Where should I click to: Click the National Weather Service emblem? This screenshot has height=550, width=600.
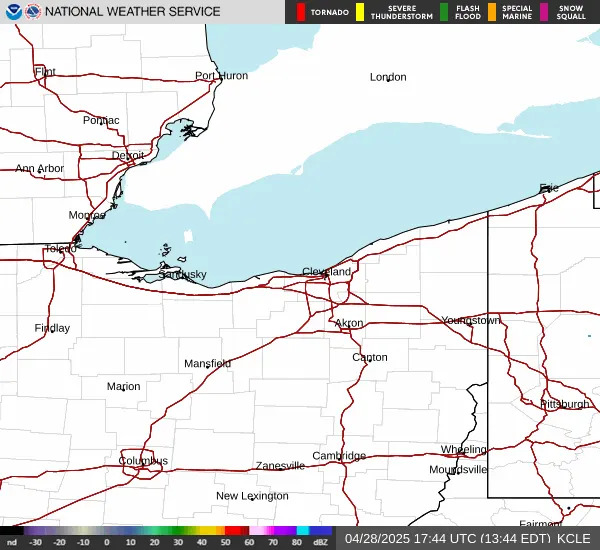(x=33, y=11)
